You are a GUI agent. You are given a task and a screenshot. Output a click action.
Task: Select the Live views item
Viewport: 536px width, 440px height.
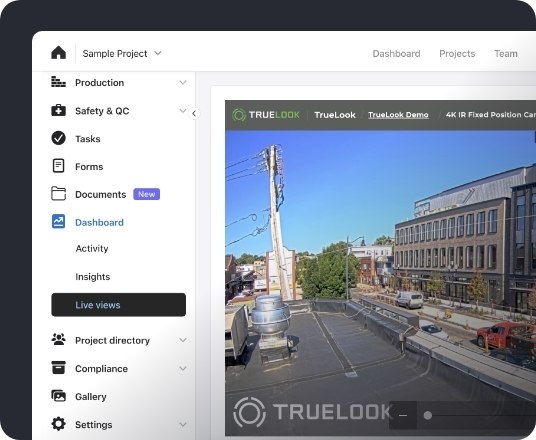119,305
